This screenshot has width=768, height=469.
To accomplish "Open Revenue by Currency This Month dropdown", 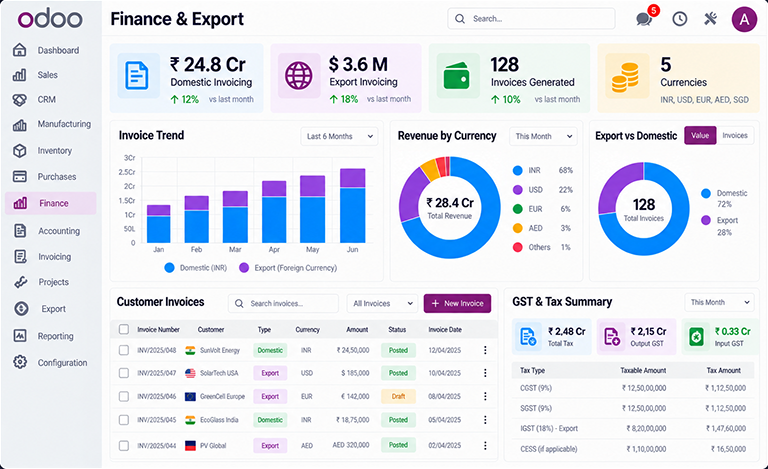I will pyautogui.click(x=543, y=136).
